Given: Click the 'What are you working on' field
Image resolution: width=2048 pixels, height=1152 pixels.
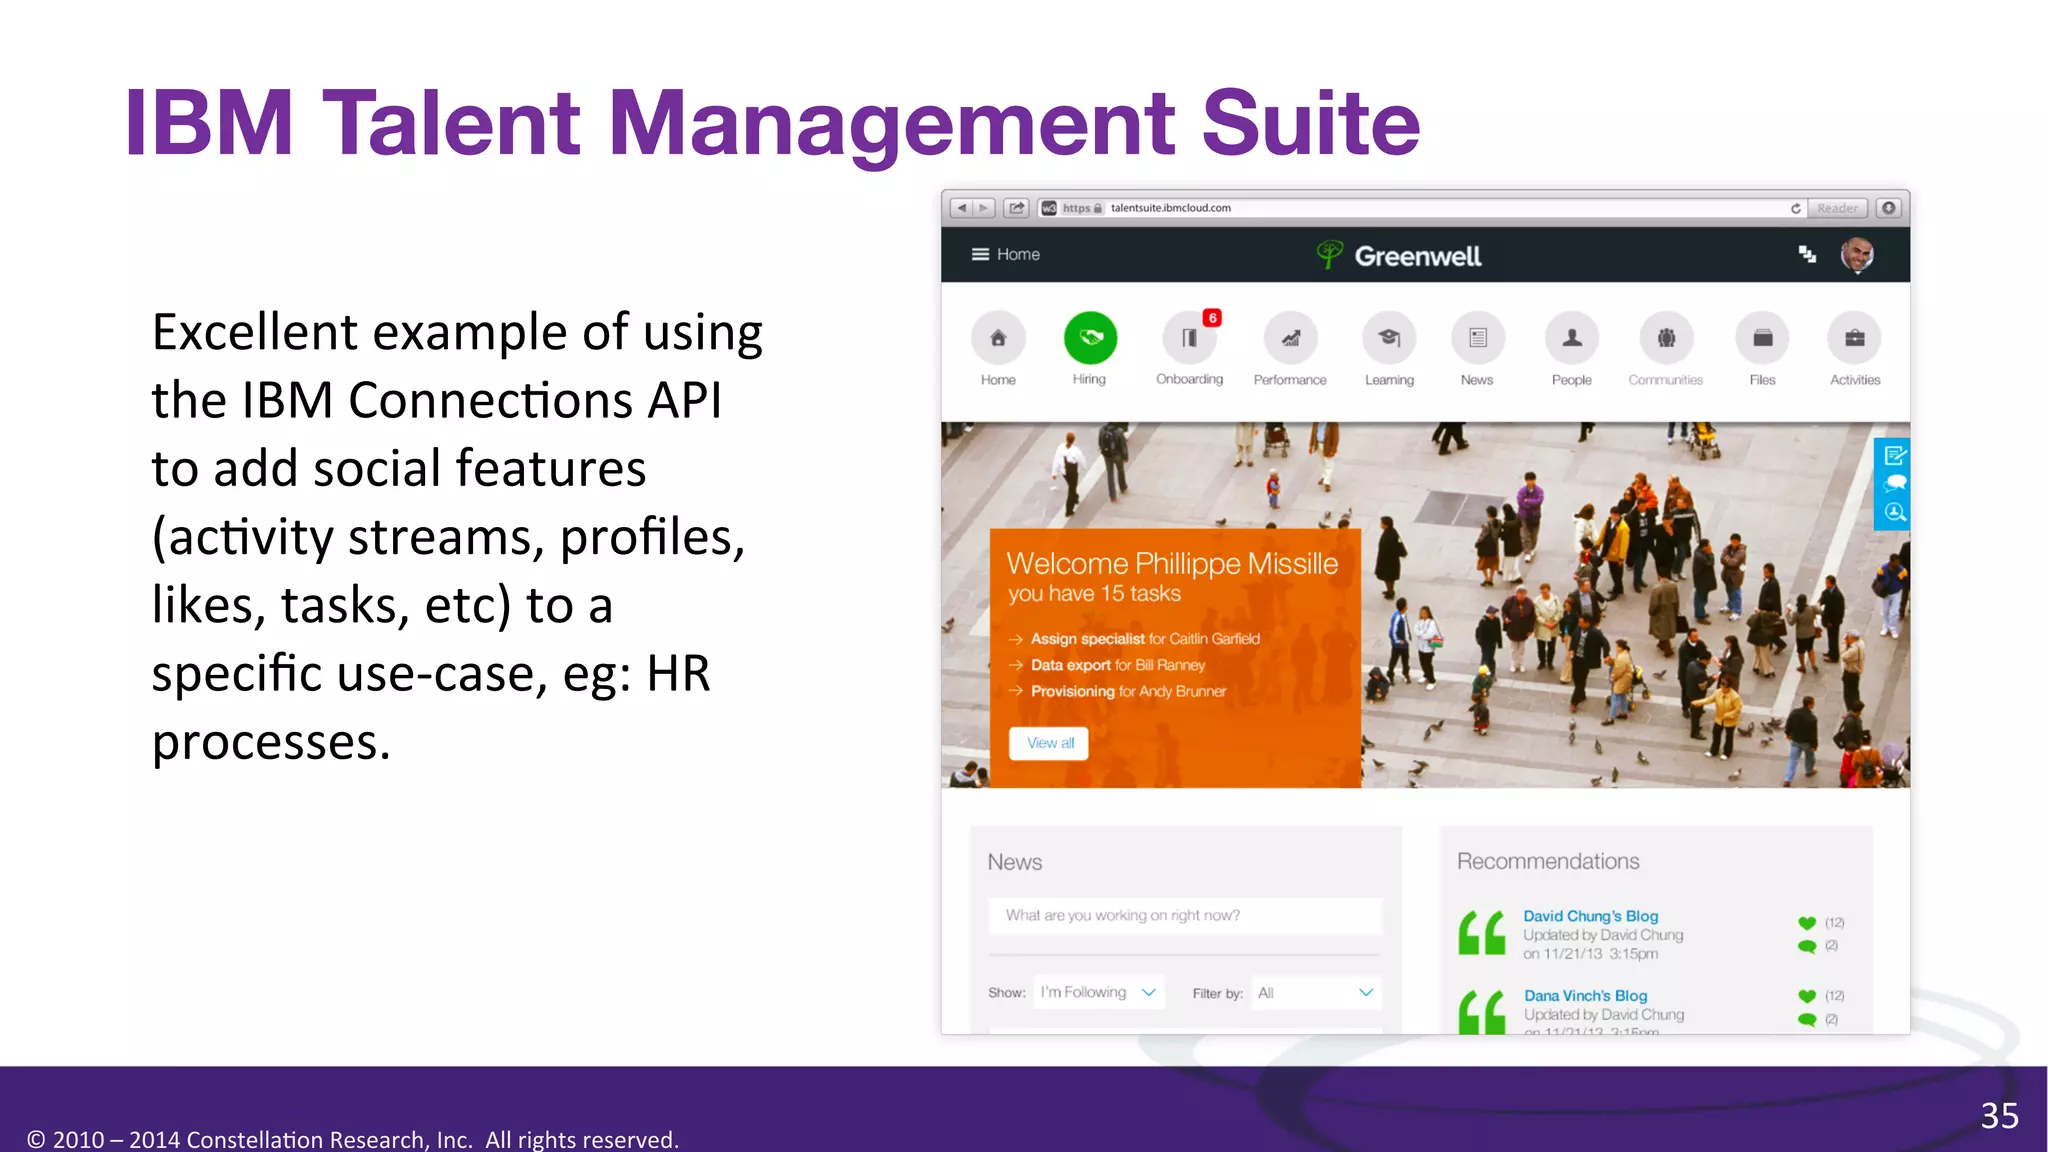Looking at the screenshot, I should tap(1185, 916).
